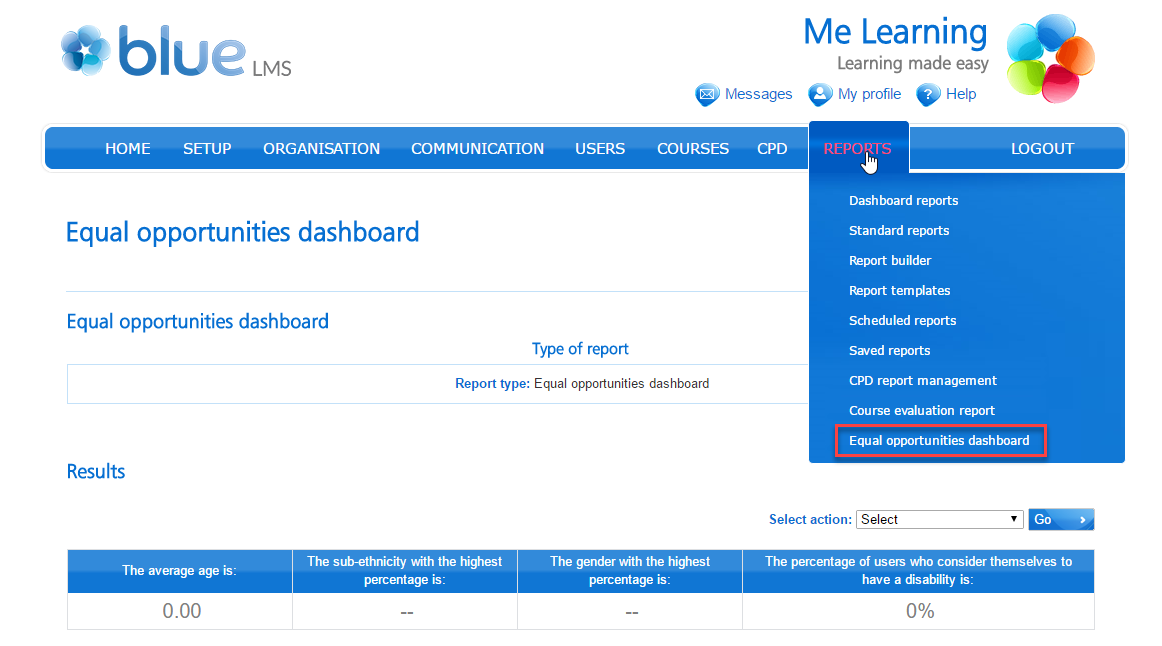The width and height of the screenshot is (1162, 646).
Task: Click the Report type label
Action: [492, 384]
